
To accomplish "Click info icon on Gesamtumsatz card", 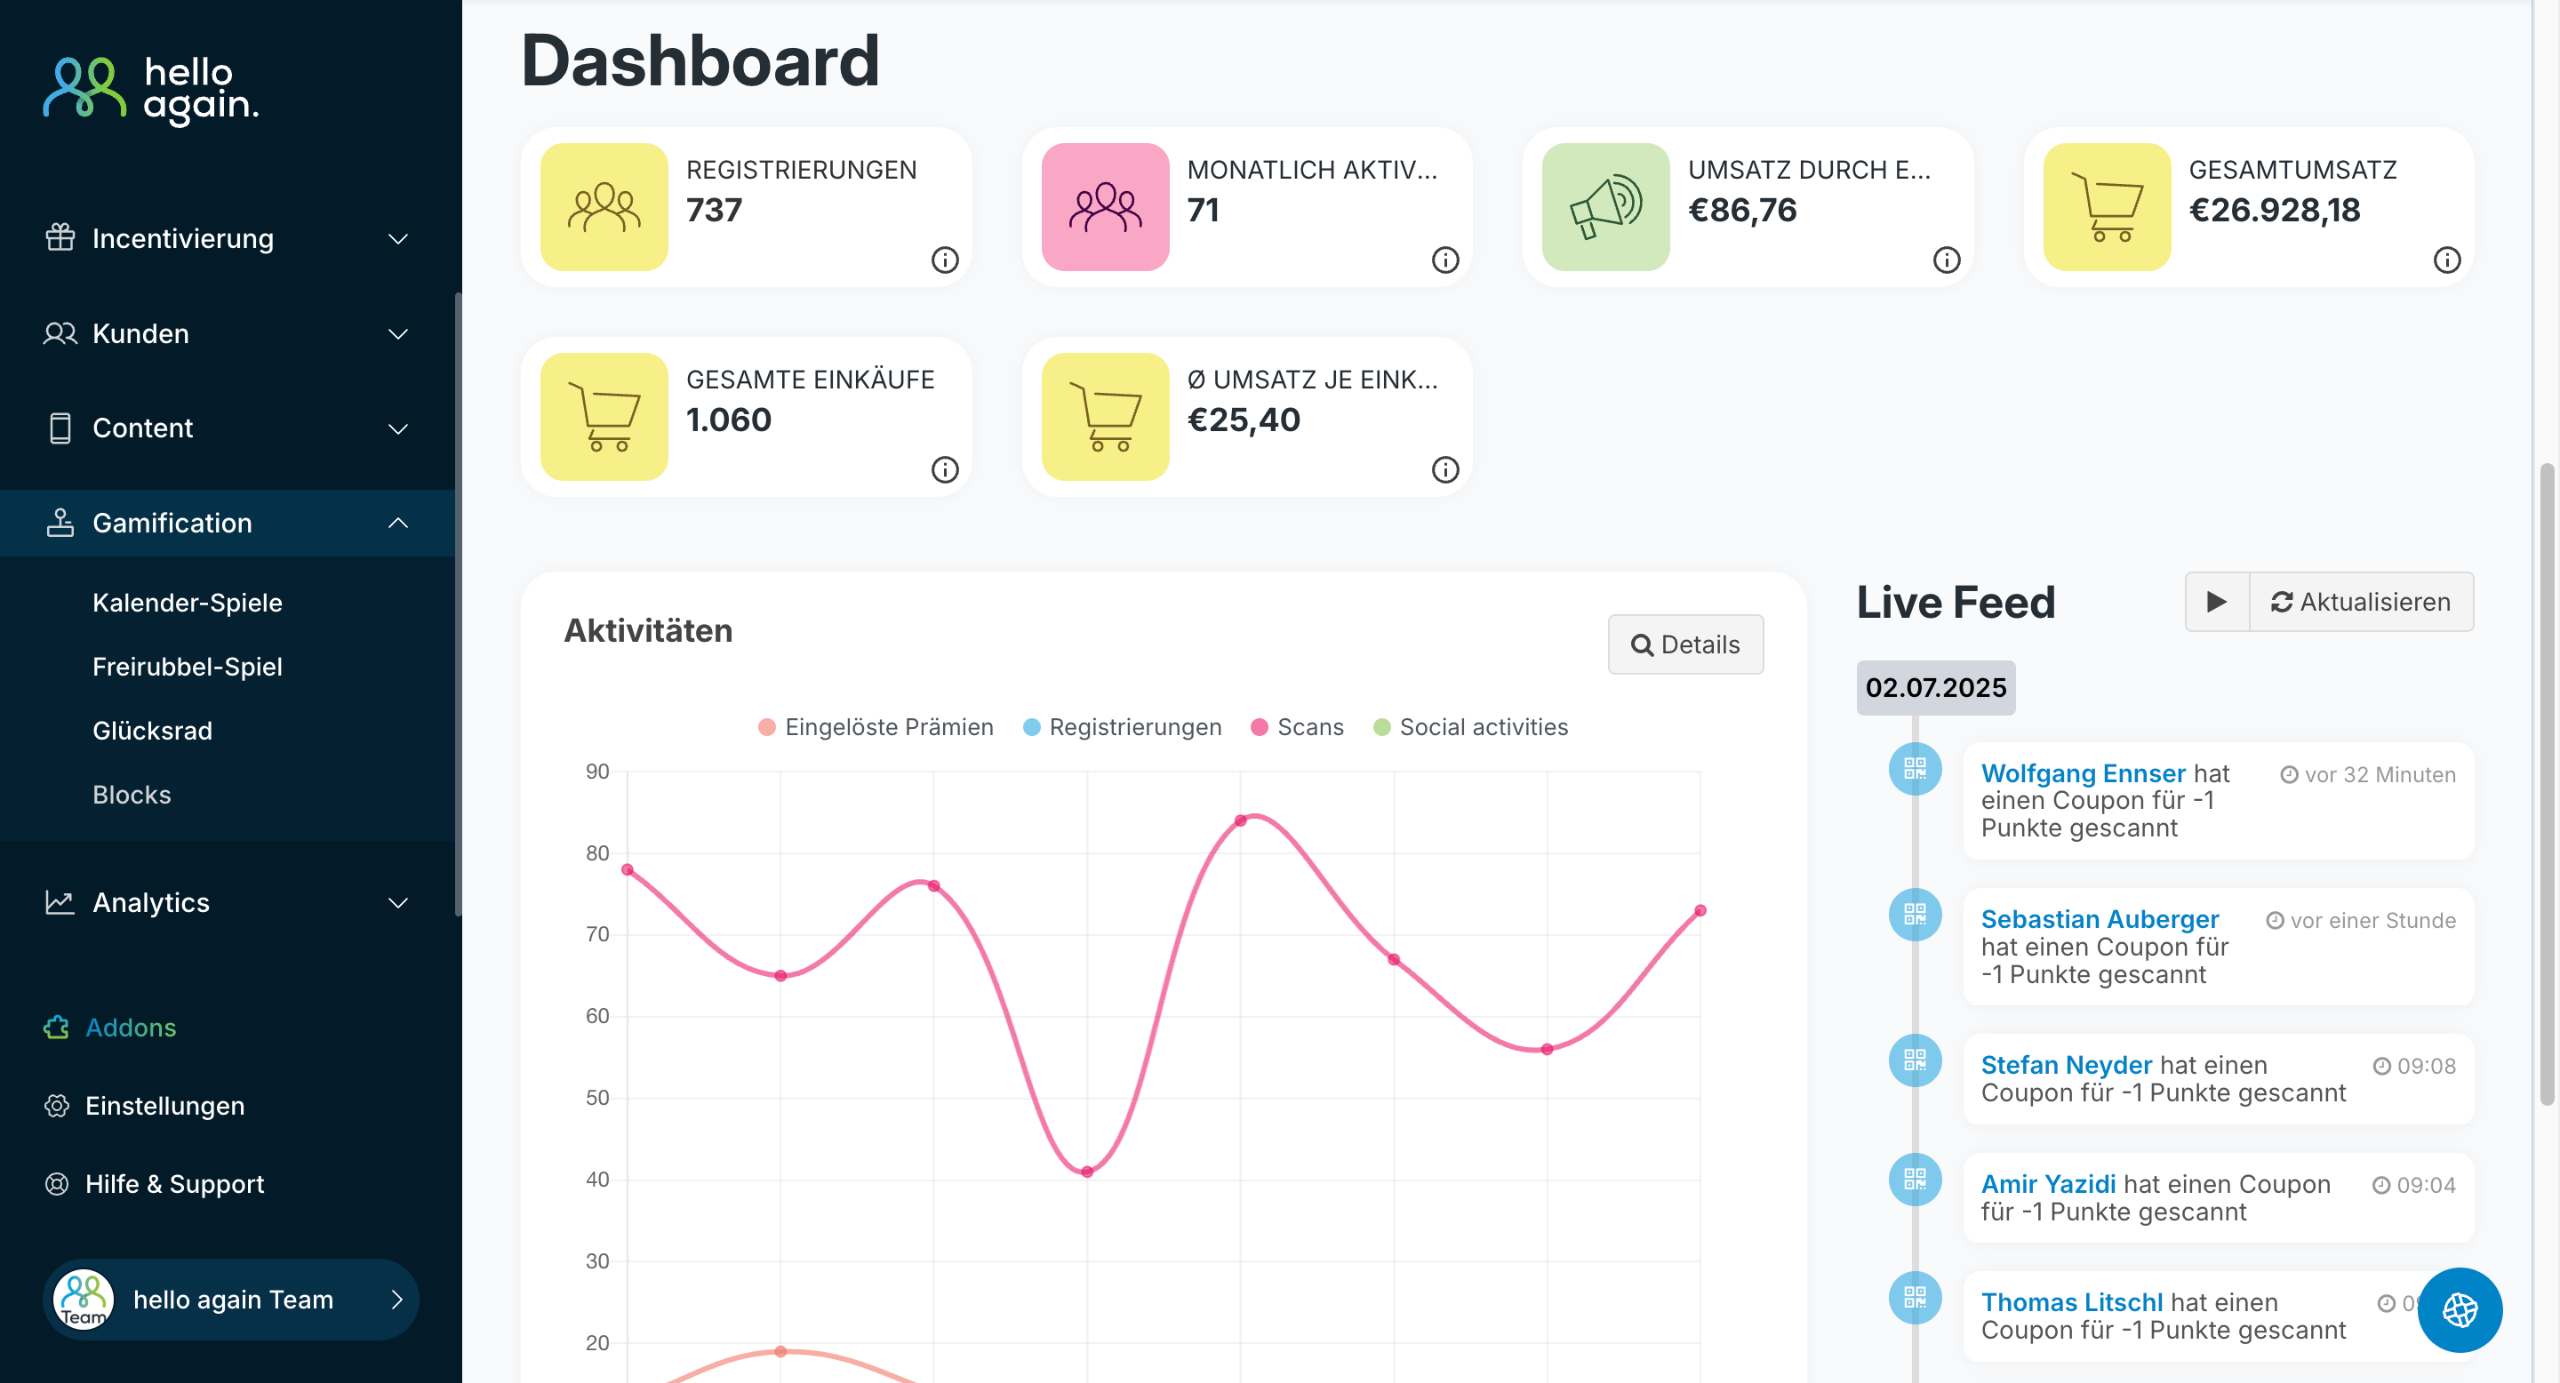I will (x=2446, y=260).
